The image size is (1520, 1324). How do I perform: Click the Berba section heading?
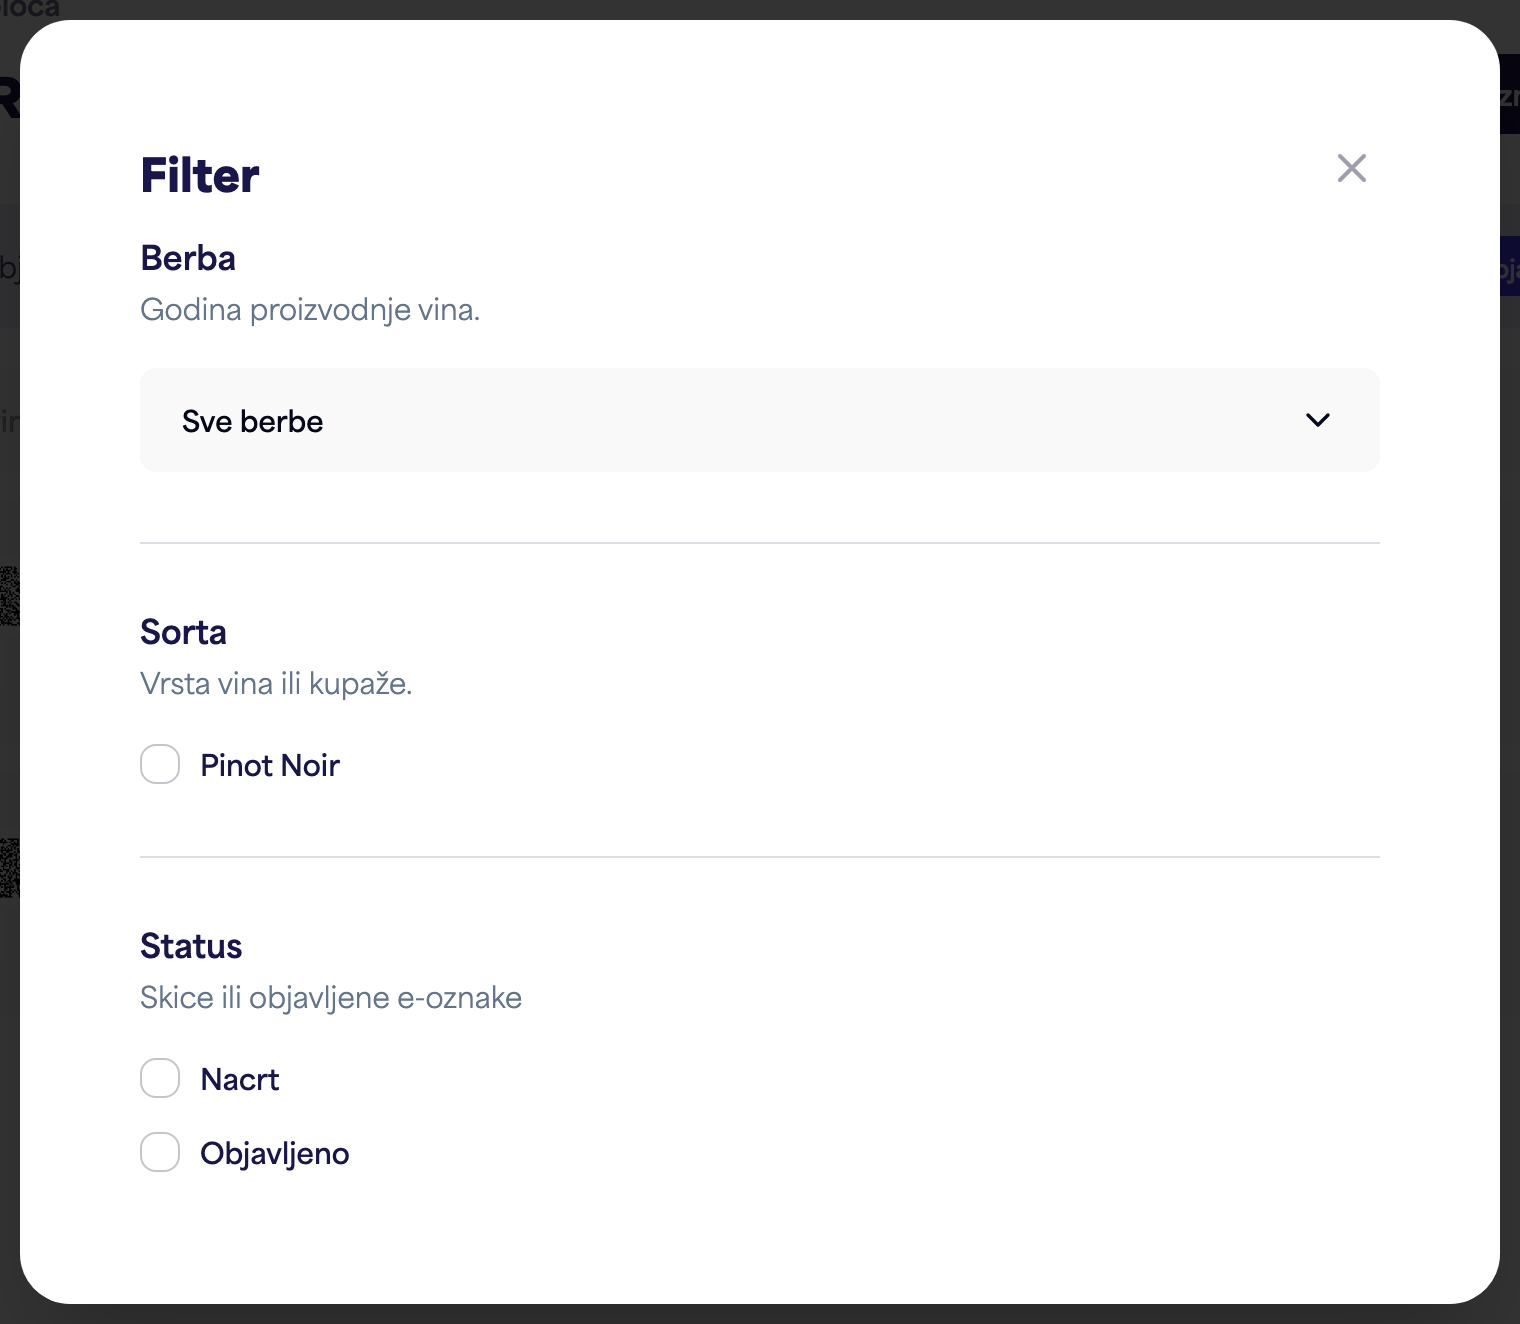pos(188,258)
